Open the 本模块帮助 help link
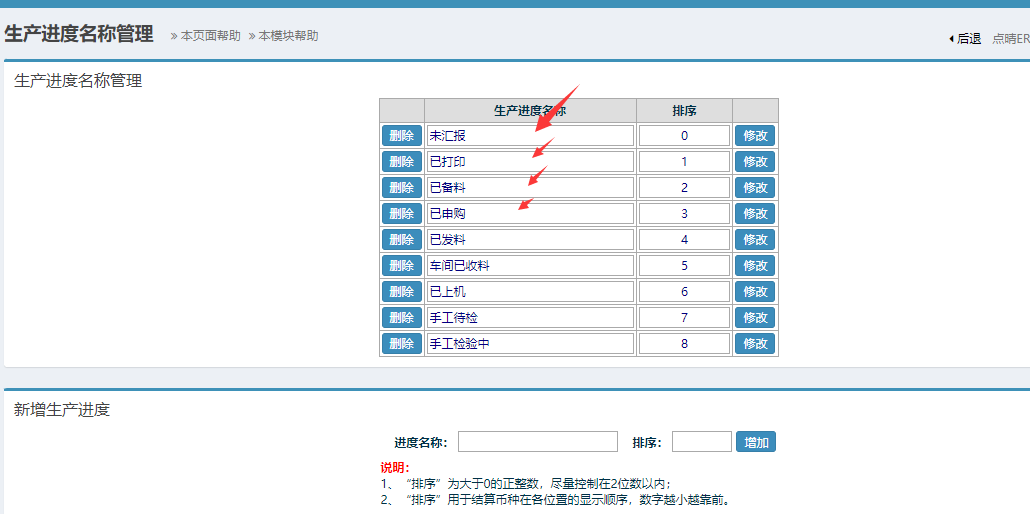Viewport: 1030px width, 514px height. click(288, 36)
